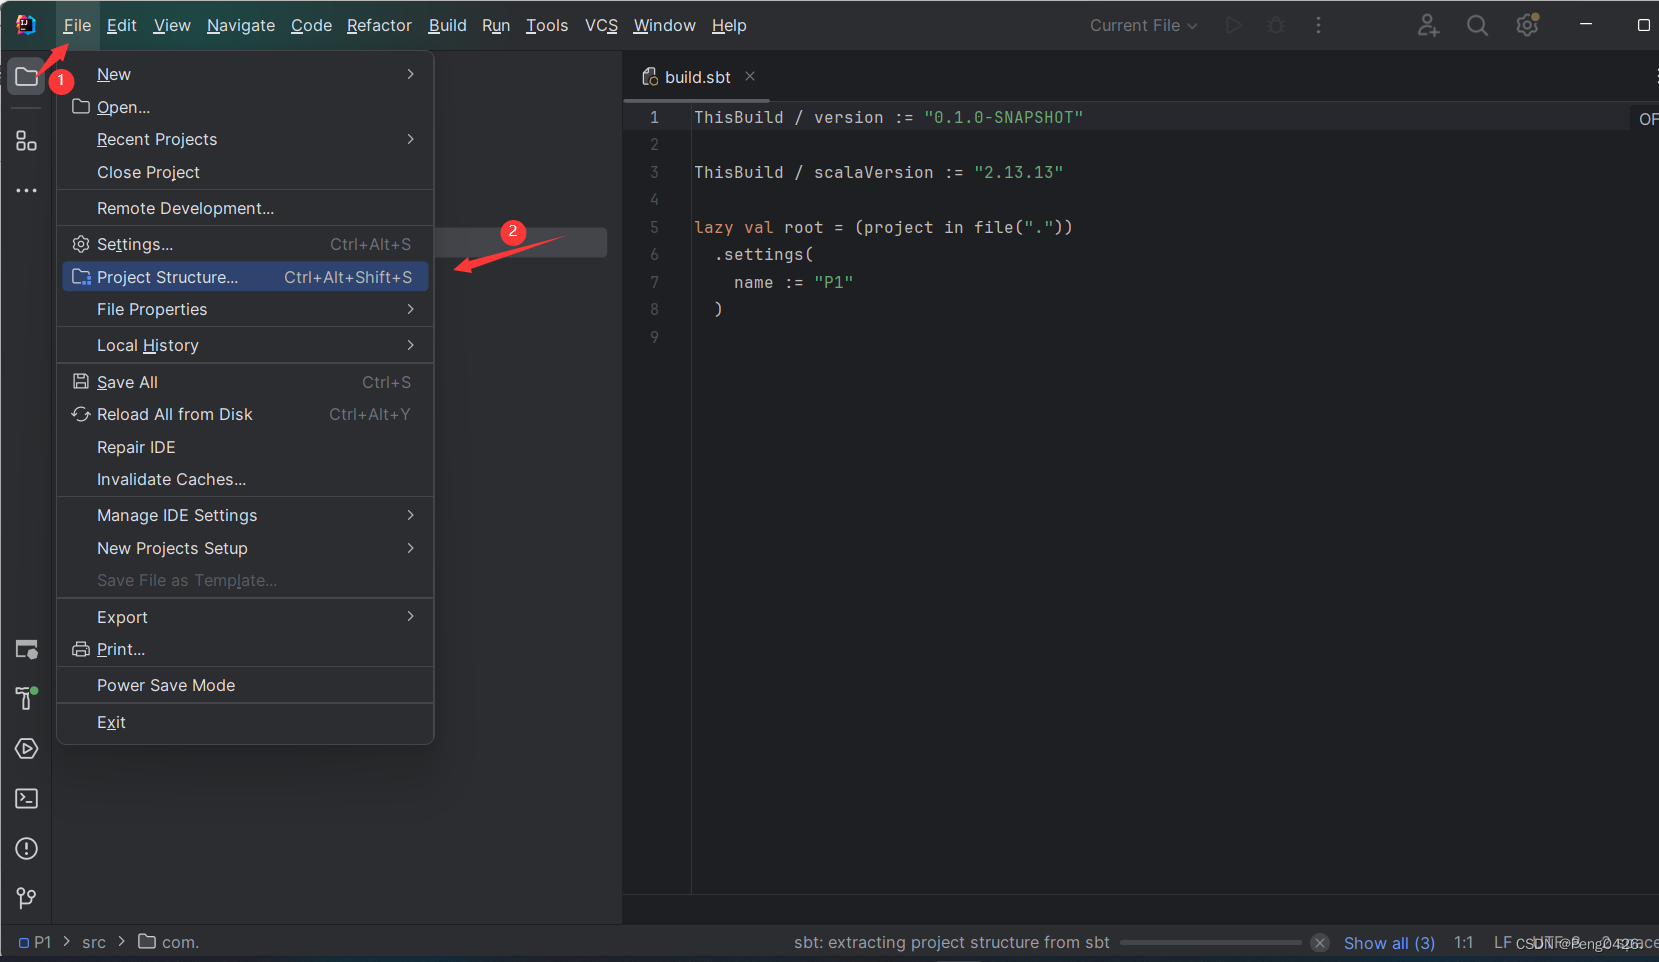Click the "0.1.0-SNAPSHOT" version string
The width and height of the screenshot is (1659, 962).
(x=1003, y=117)
